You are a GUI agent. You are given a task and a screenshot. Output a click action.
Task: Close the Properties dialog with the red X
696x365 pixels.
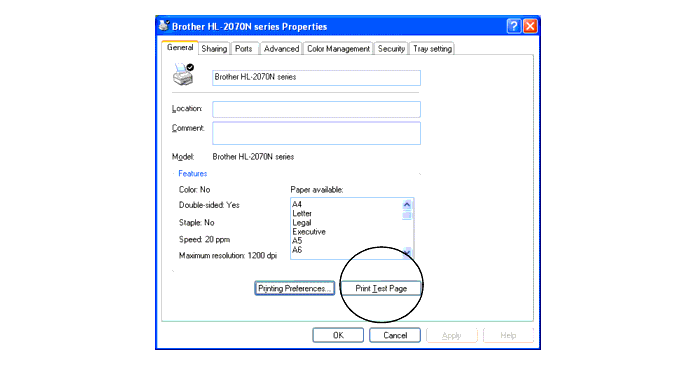[530, 26]
